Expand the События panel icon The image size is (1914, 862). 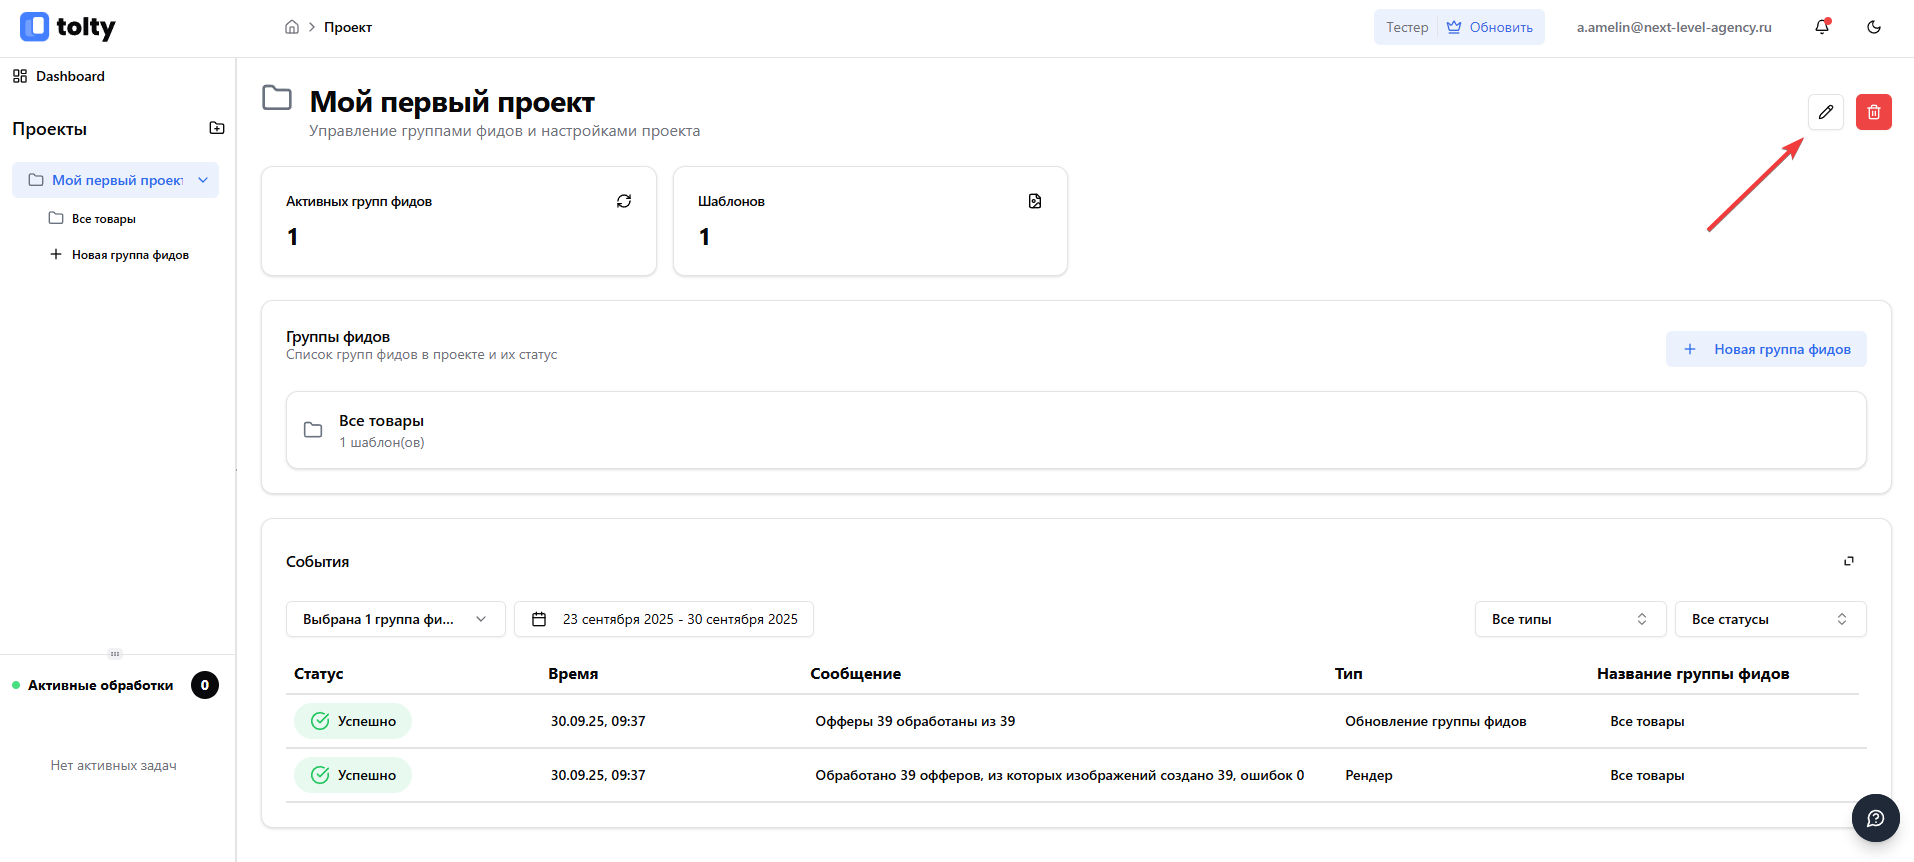coord(1849,561)
